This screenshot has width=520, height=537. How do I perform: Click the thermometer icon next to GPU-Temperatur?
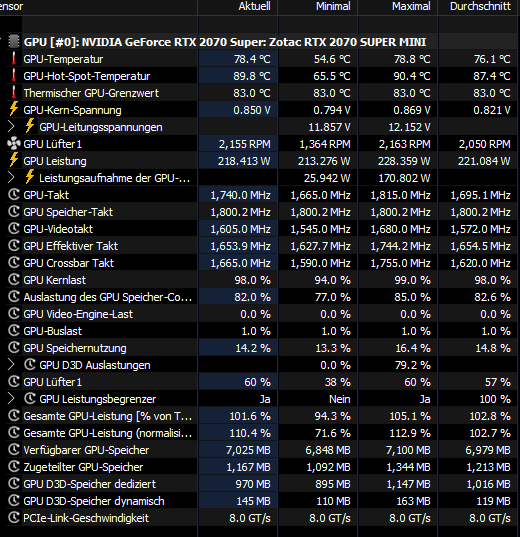coord(14,59)
